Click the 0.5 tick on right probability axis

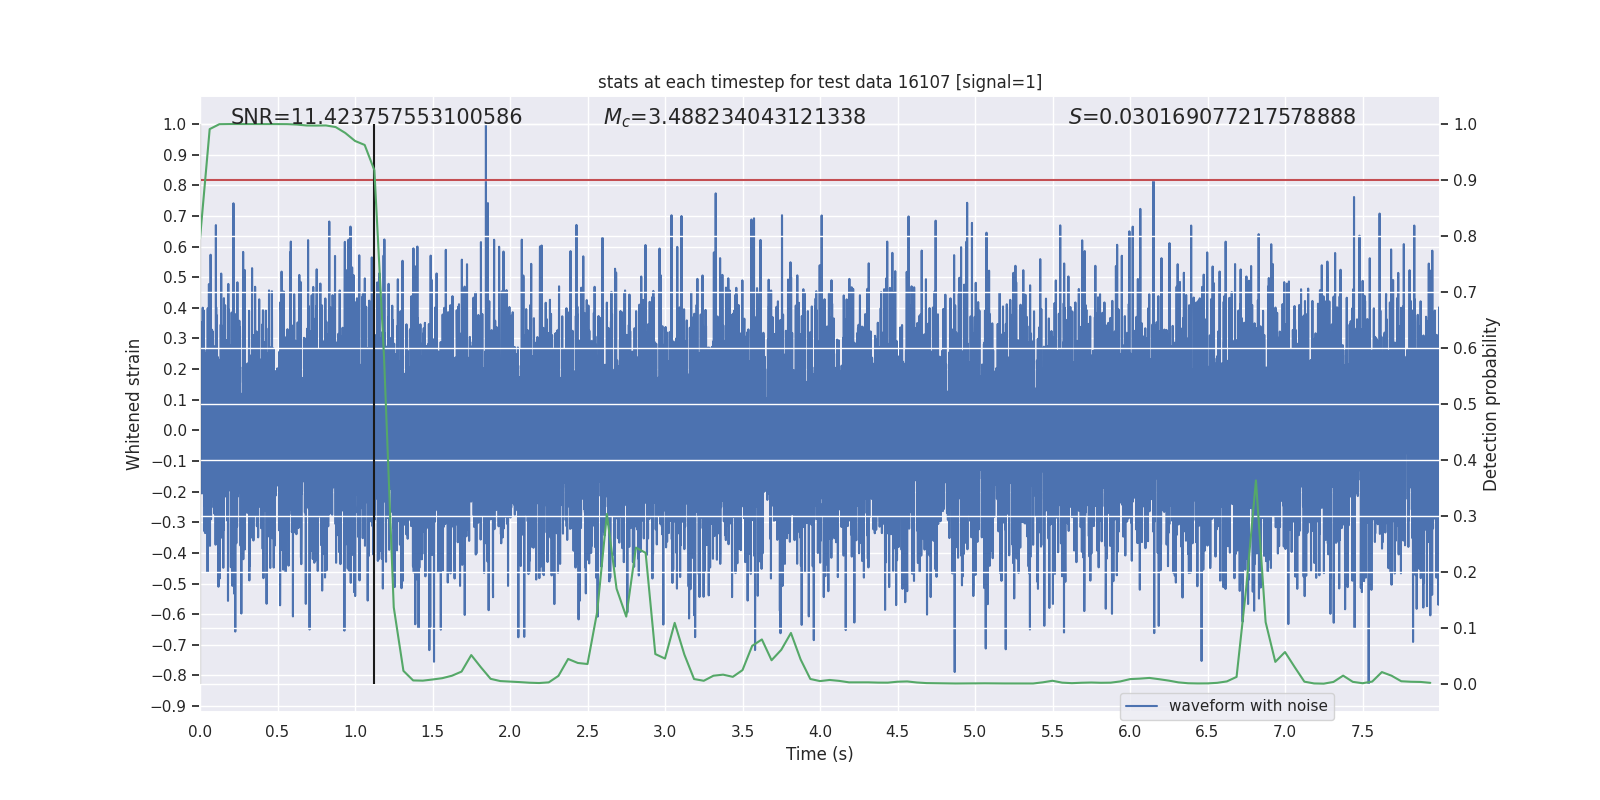click(1465, 405)
